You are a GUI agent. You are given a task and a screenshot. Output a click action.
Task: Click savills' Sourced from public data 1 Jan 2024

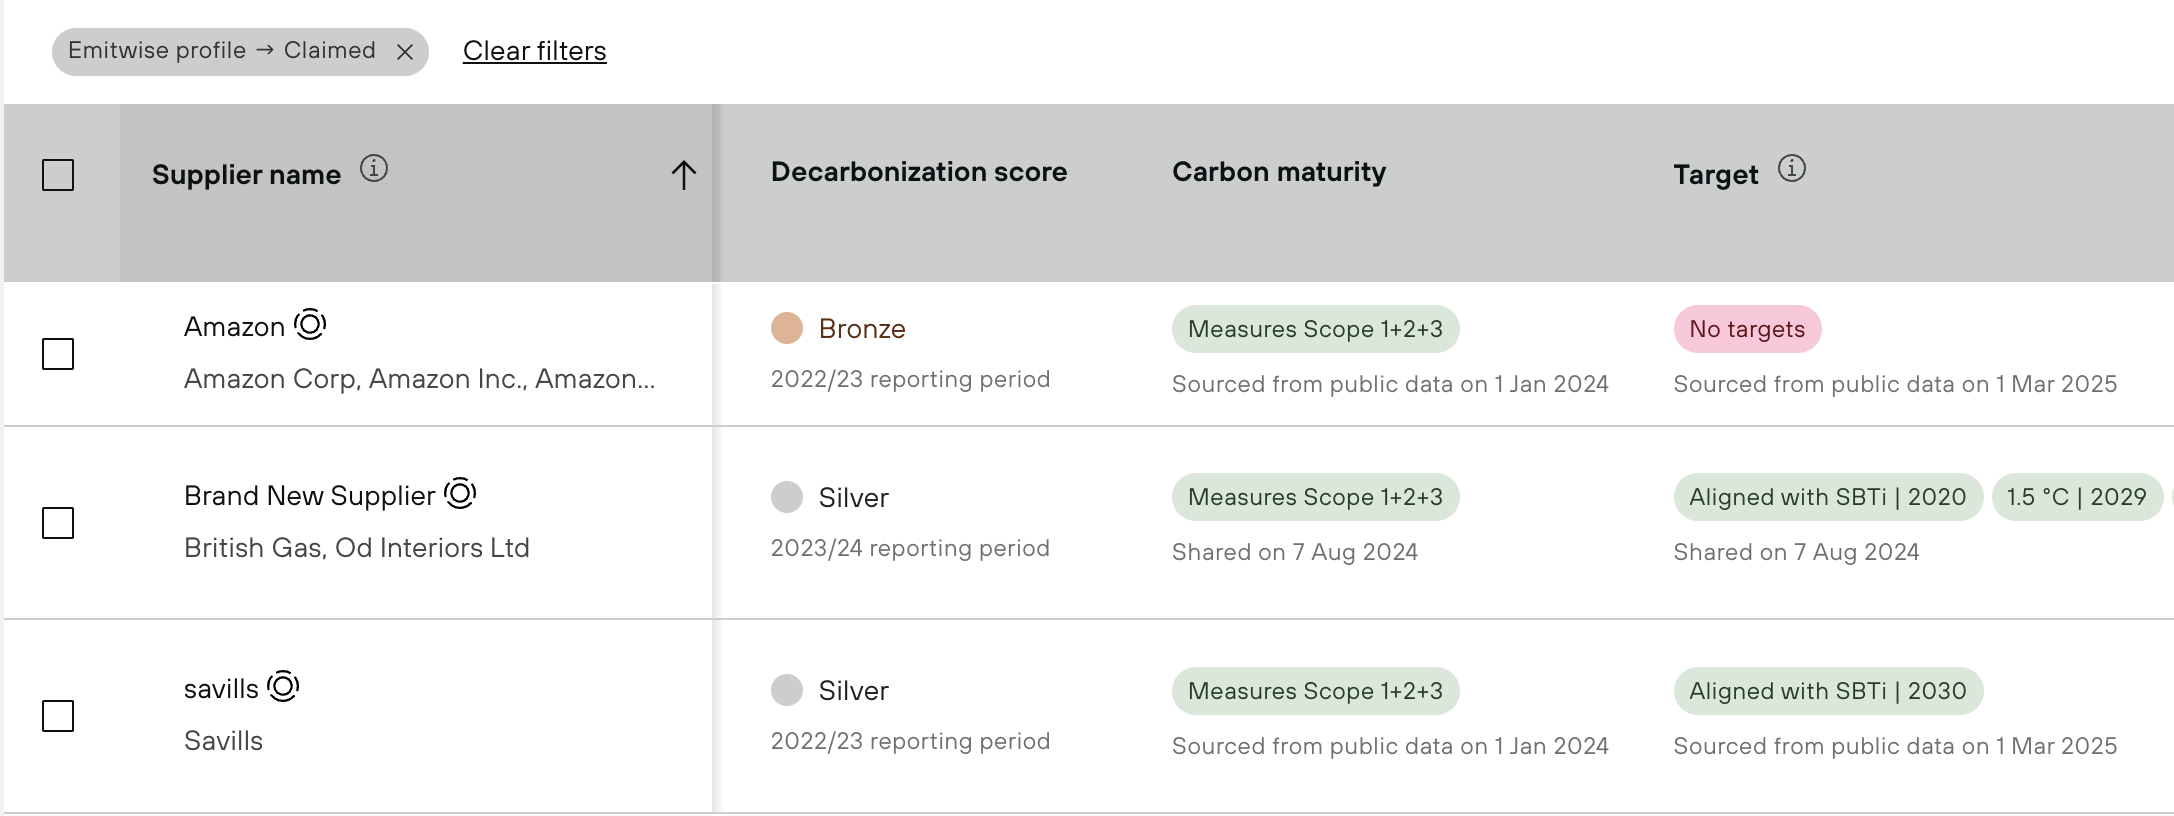(1390, 746)
